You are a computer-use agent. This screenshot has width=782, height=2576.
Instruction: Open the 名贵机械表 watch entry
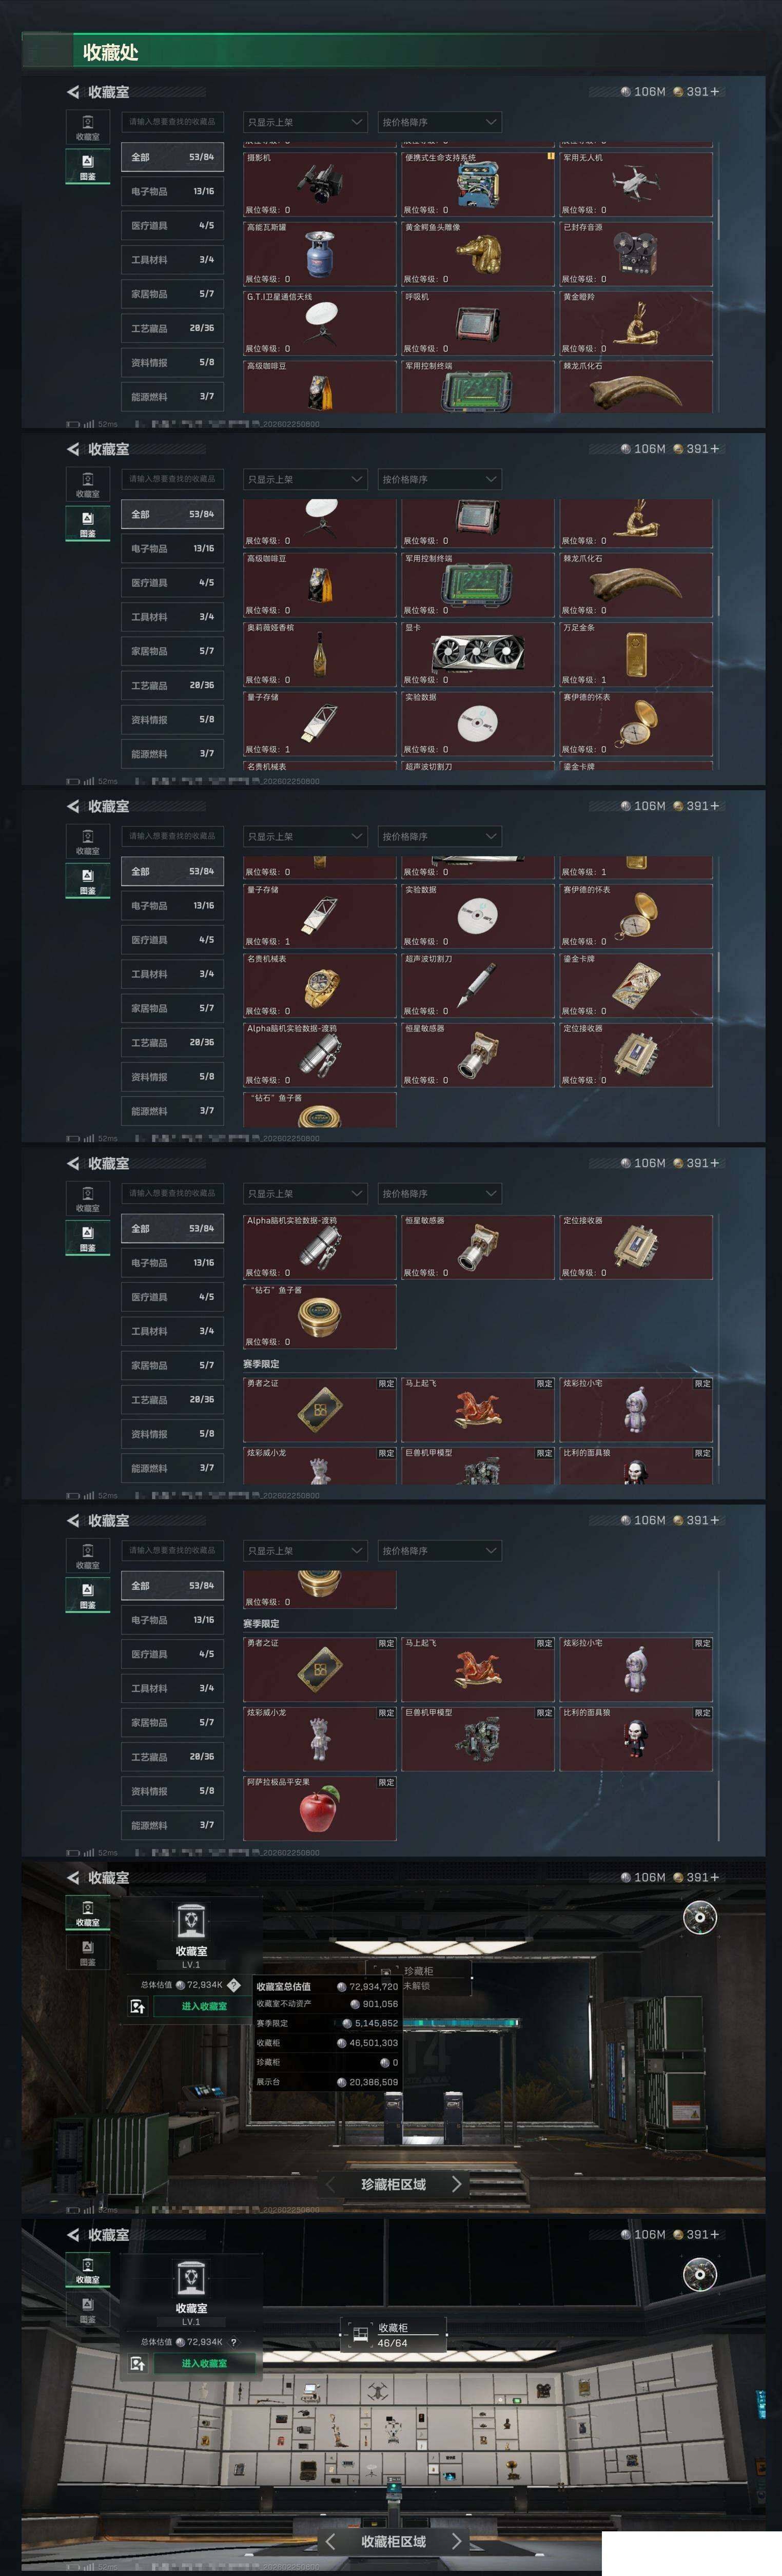pyautogui.click(x=320, y=985)
